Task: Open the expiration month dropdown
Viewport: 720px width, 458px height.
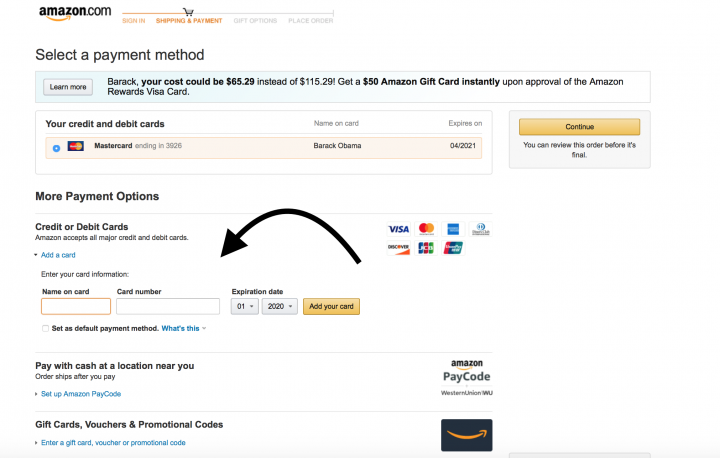Action: tap(244, 306)
